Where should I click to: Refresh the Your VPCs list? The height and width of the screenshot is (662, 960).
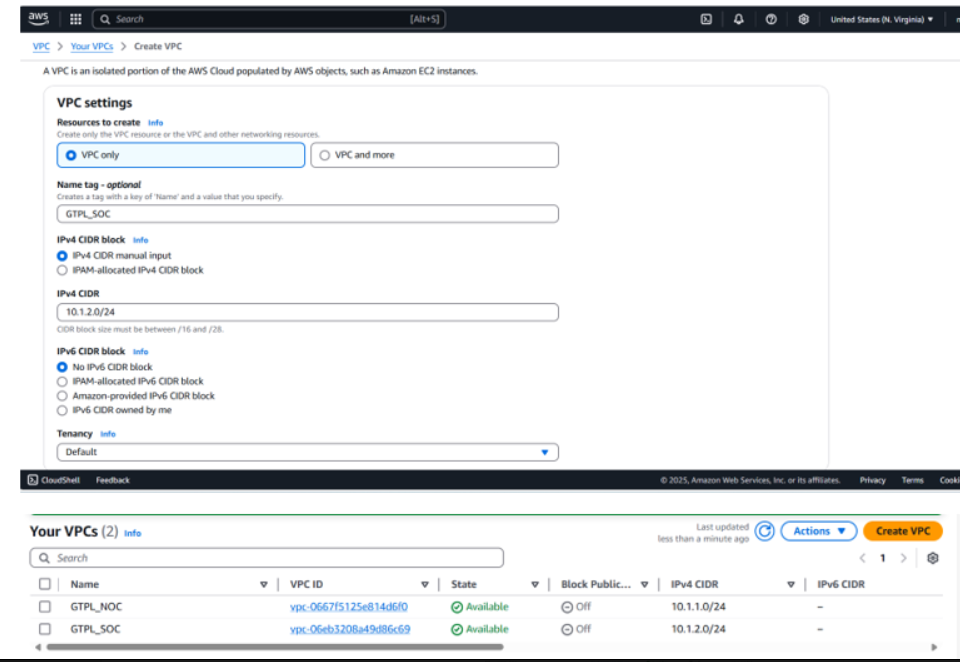(x=765, y=532)
